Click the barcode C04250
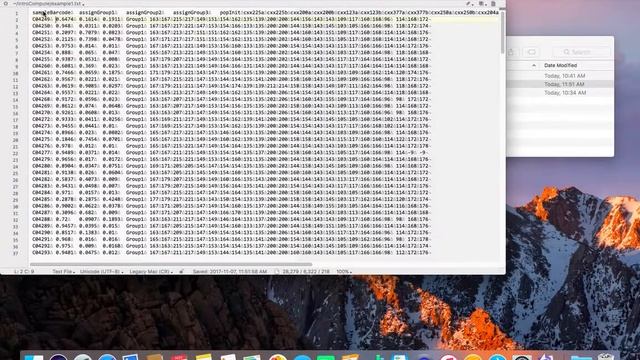 [x=42, y=26]
